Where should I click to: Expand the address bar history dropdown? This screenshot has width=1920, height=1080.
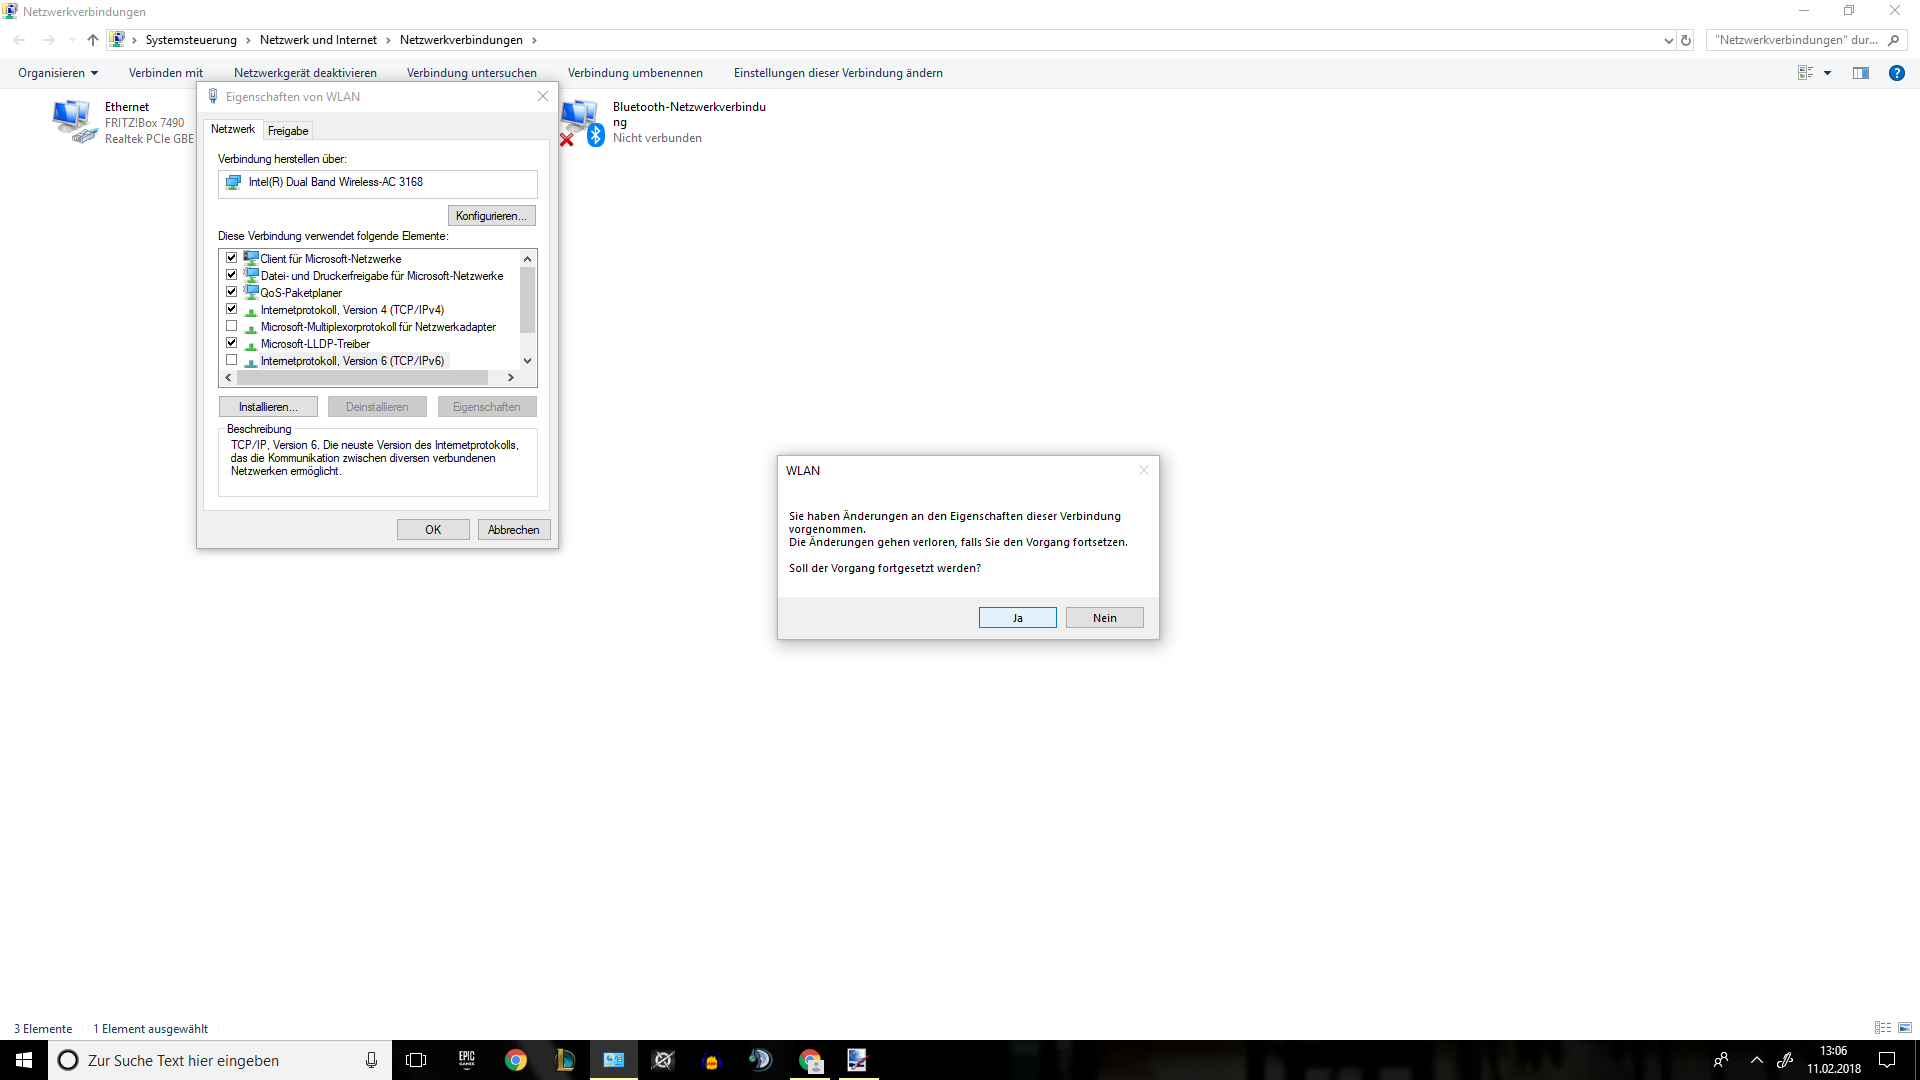coord(1668,40)
